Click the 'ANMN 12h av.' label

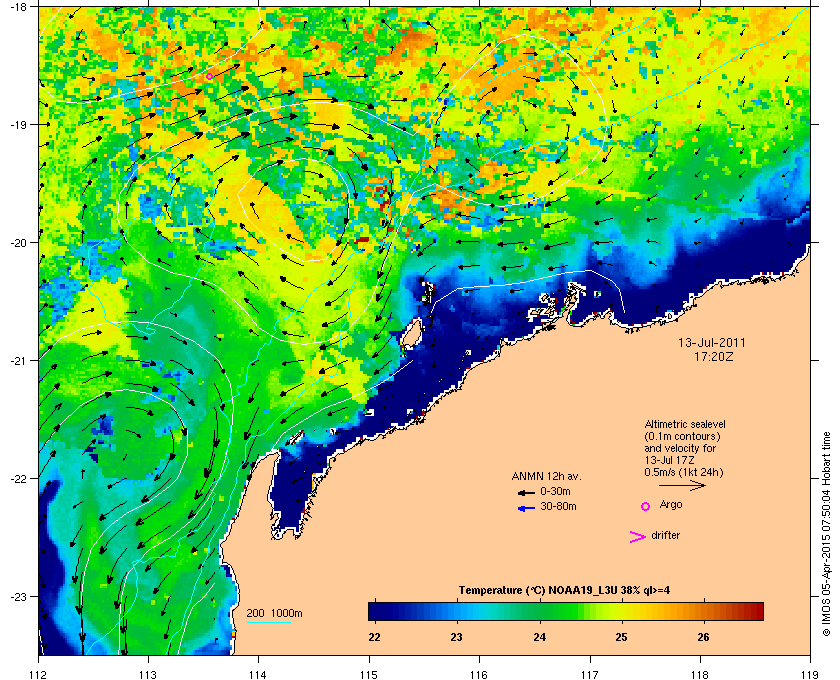(x=546, y=476)
